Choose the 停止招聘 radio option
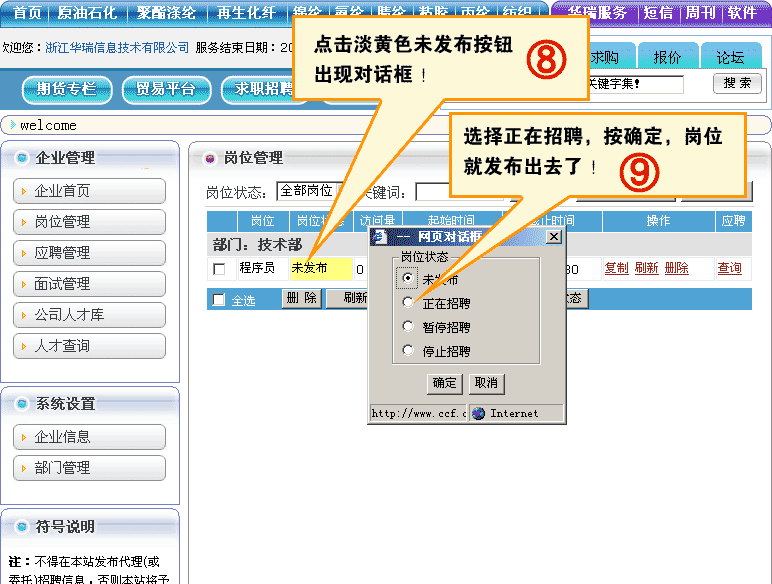Screen dimensions: 772x584 tap(407, 351)
